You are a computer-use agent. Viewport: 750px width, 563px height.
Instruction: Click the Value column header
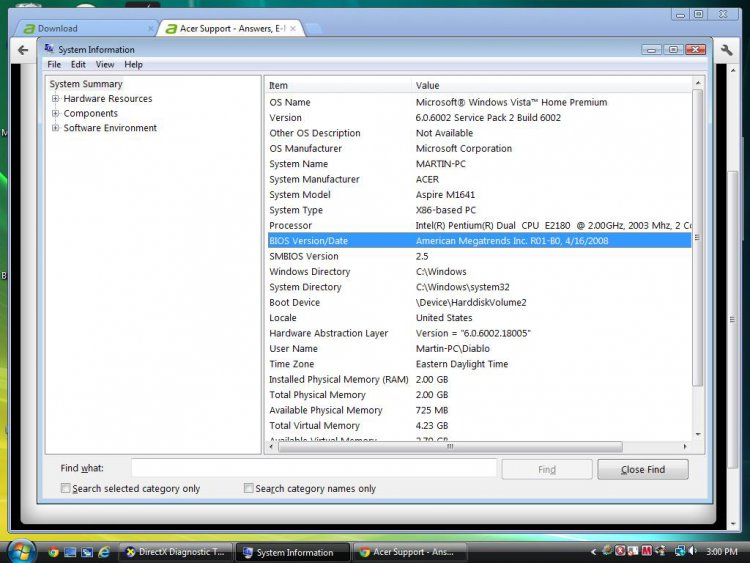(551, 85)
